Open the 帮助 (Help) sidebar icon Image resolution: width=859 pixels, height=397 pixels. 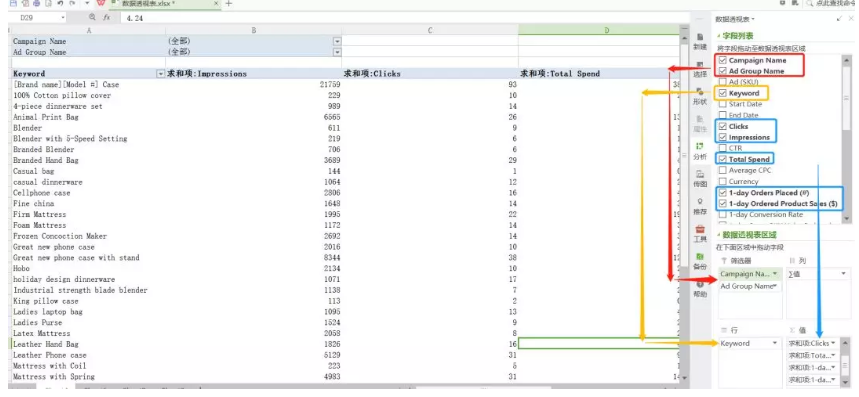(x=700, y=289)
